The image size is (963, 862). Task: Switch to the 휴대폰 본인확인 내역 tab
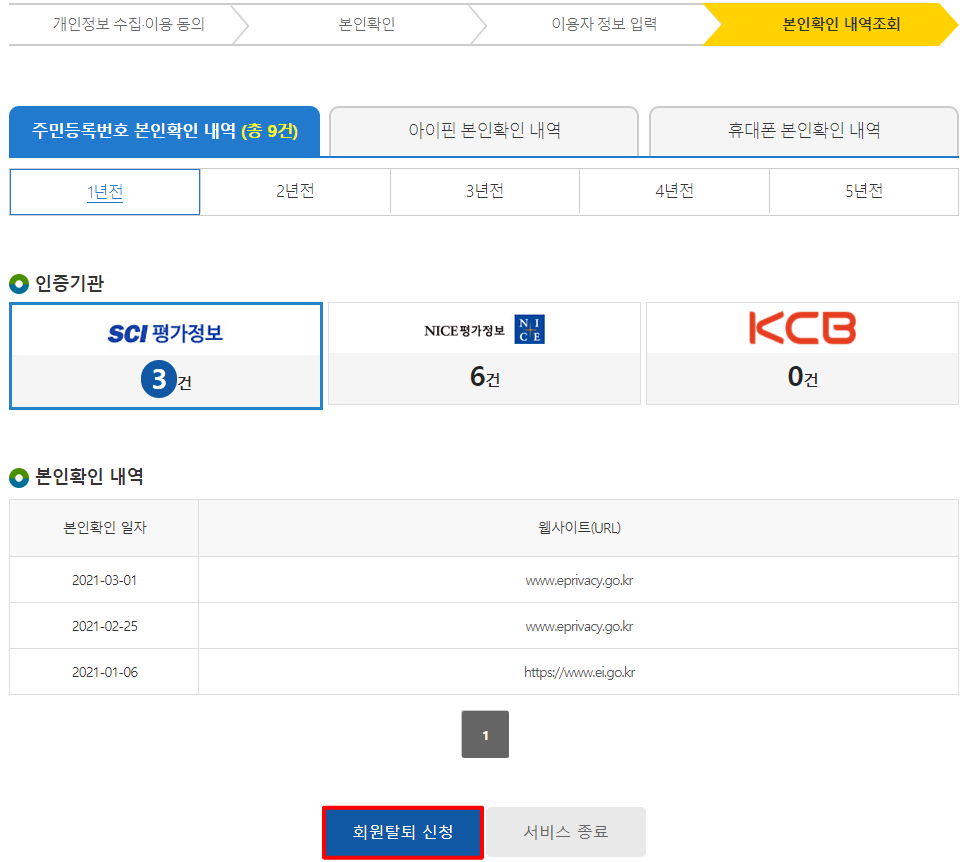pos(802,131)
